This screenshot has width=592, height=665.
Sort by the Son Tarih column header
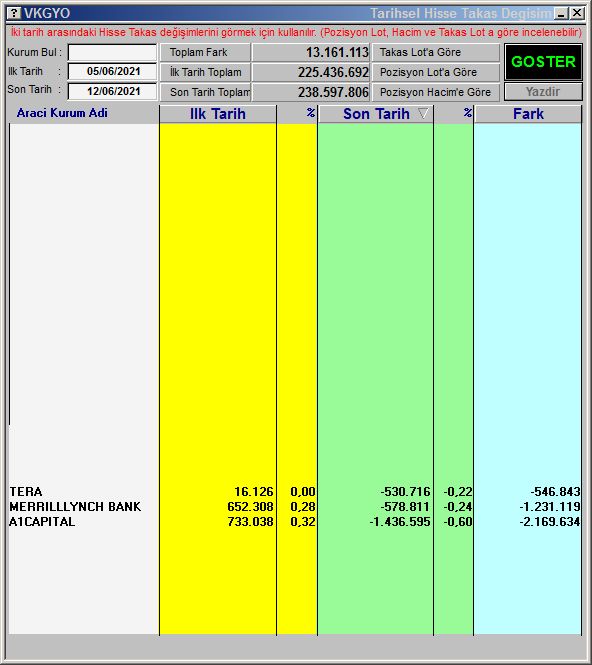pyautogui.click(x=376, y=114)
